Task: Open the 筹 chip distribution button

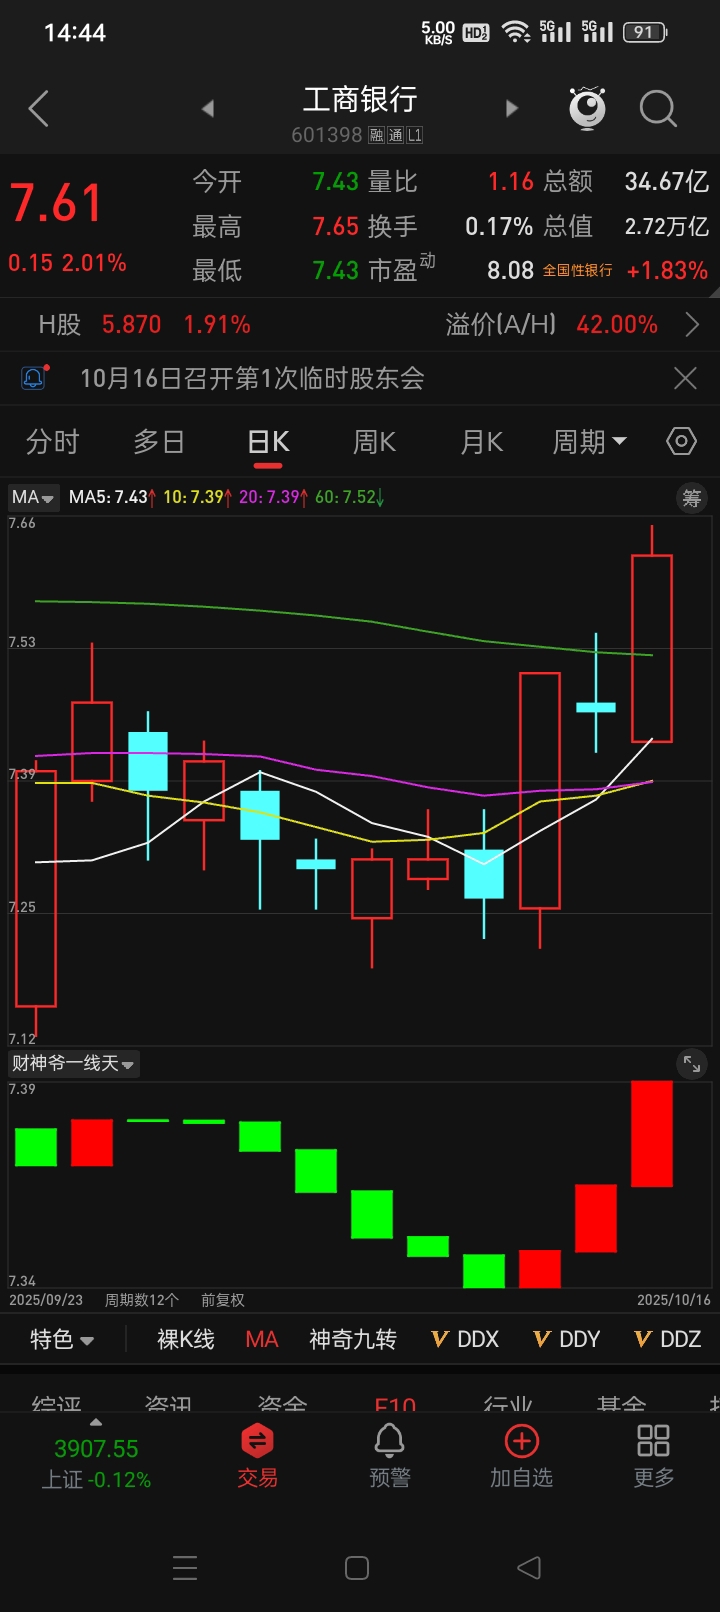Action: tap(691, 498)
